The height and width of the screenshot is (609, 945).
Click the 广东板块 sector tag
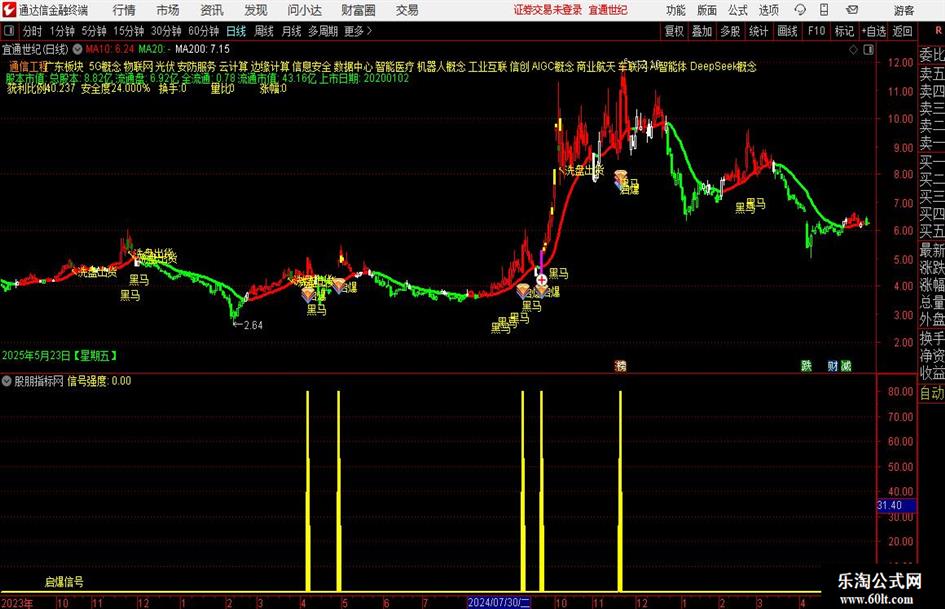point(65,66)
